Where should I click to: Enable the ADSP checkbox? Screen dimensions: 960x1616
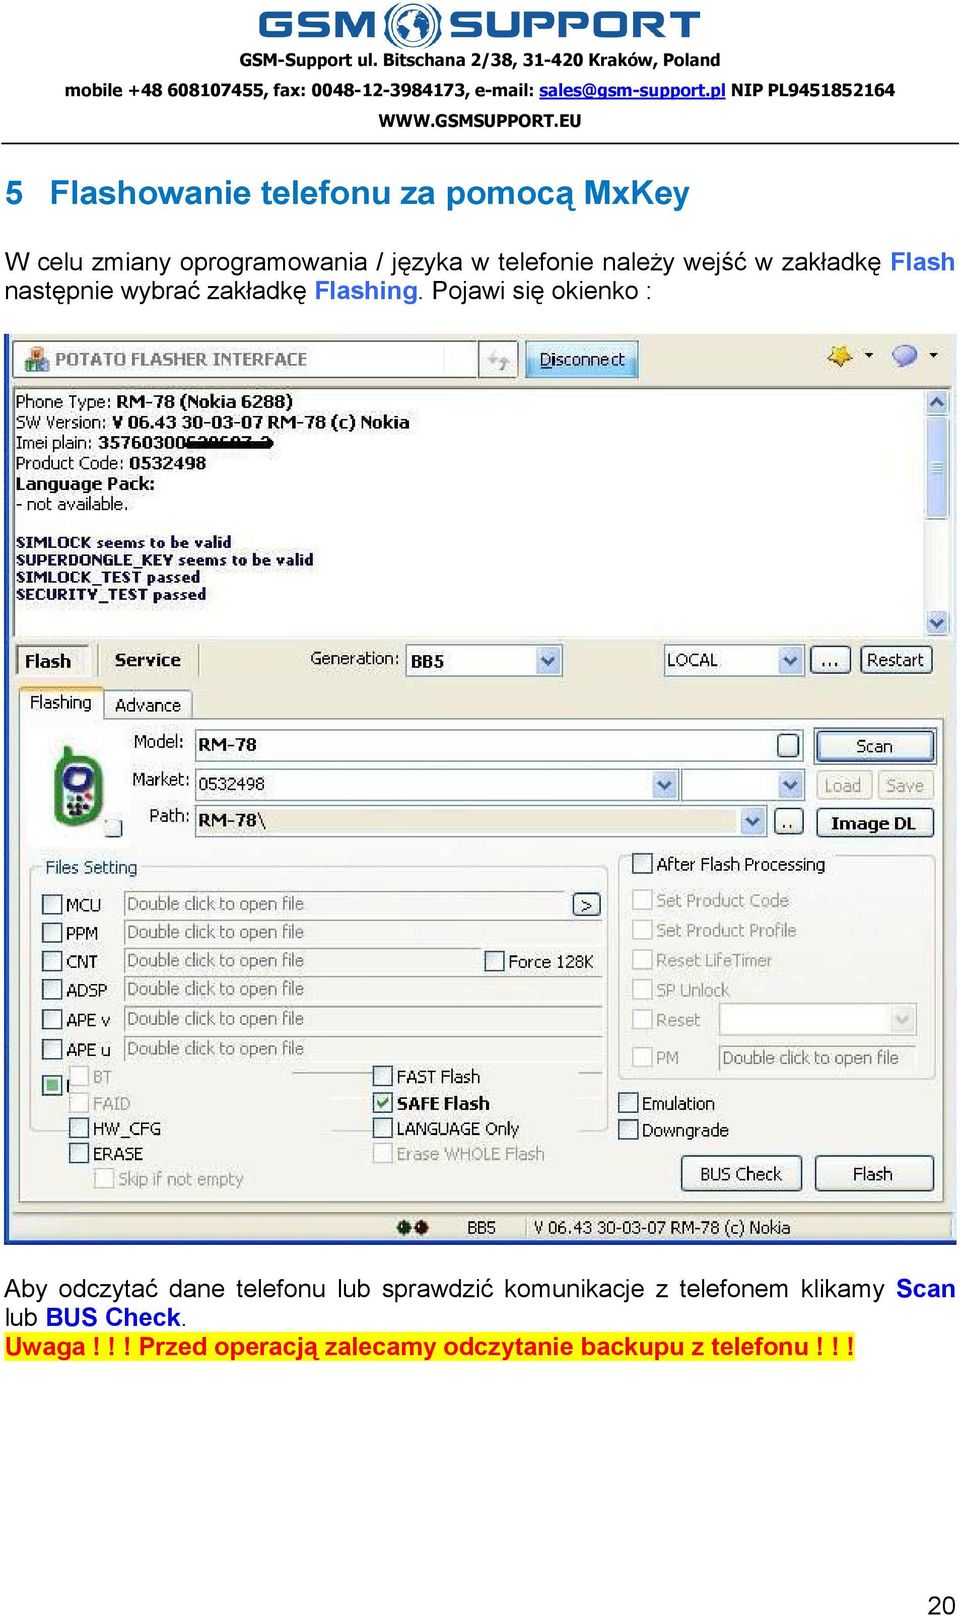[53, 990]
